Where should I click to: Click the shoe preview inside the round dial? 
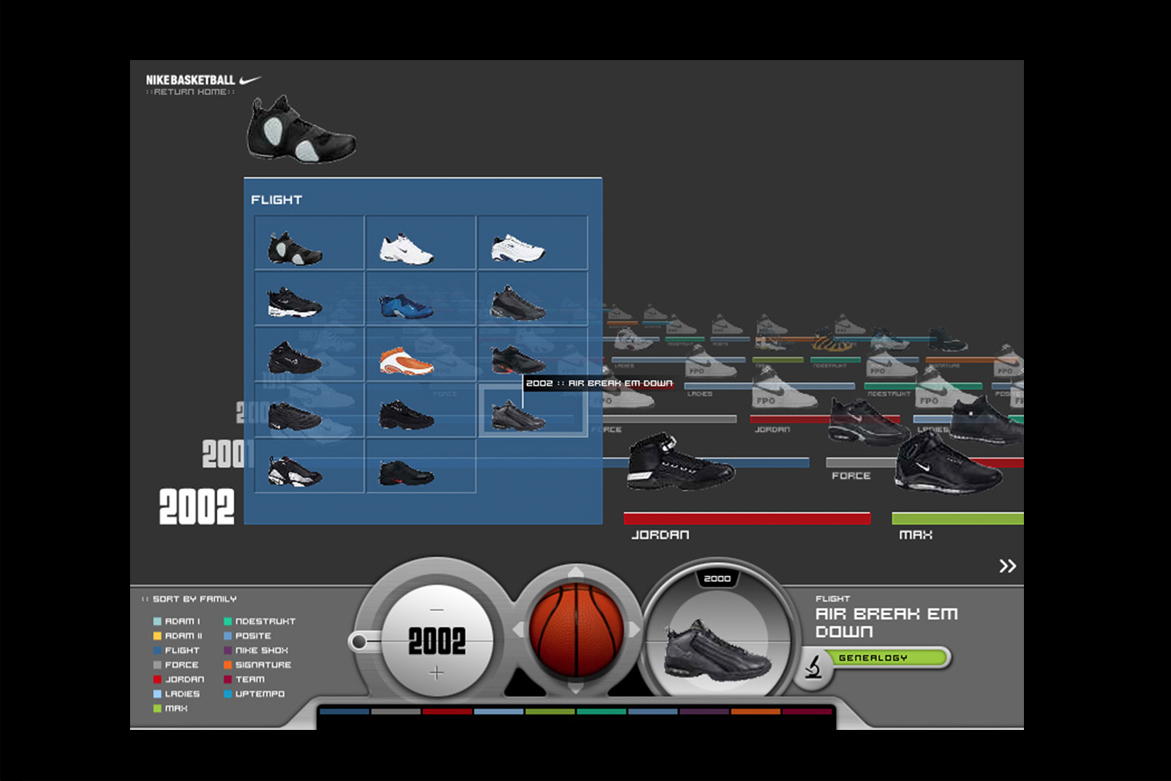point(716,651)
